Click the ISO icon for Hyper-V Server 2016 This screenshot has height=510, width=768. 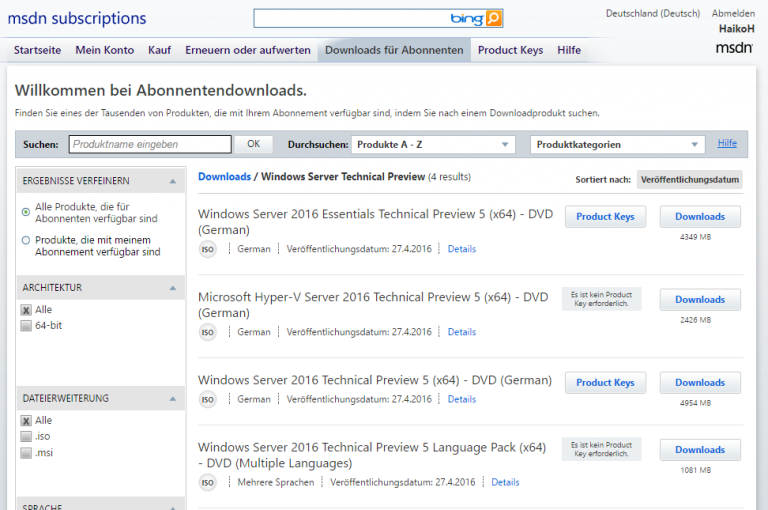click(208, 332)
